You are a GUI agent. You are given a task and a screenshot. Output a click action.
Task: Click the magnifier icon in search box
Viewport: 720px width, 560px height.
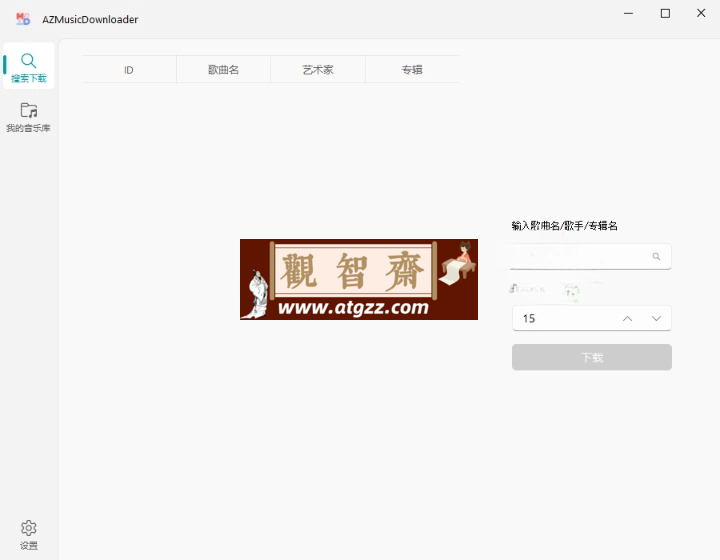point(656,256)
